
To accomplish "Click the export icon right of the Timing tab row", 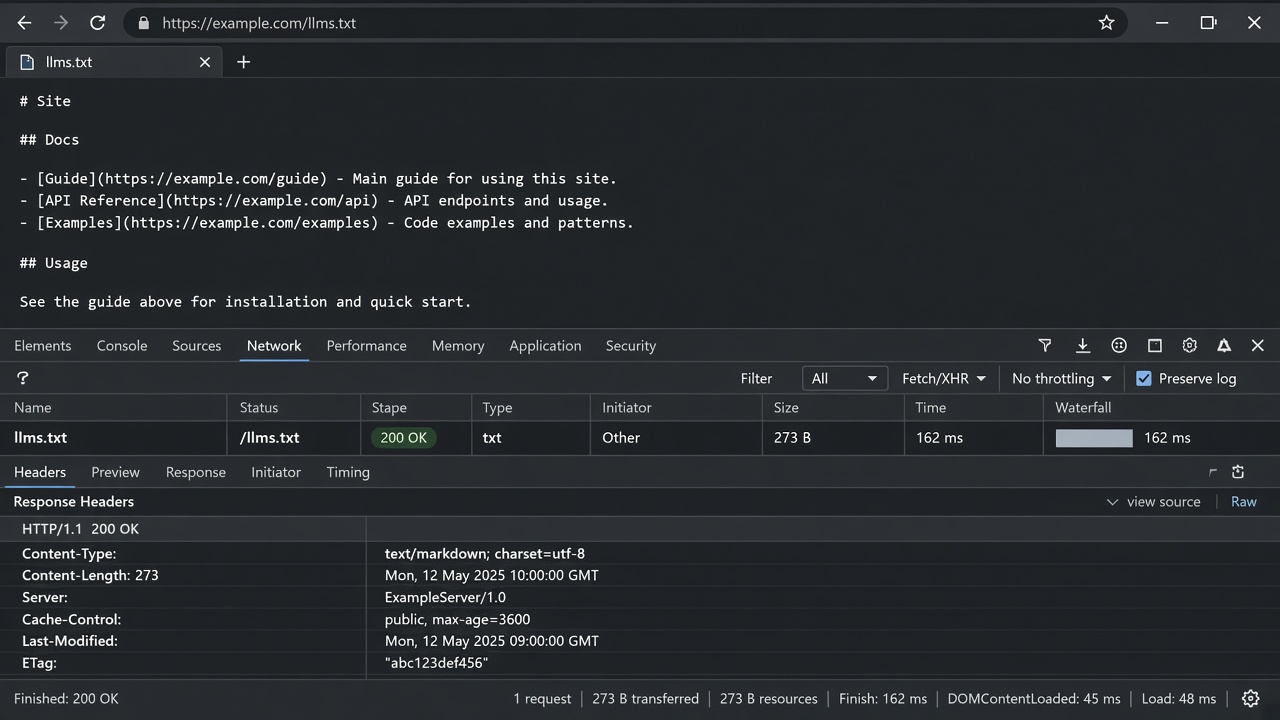I will [1238, 472].
